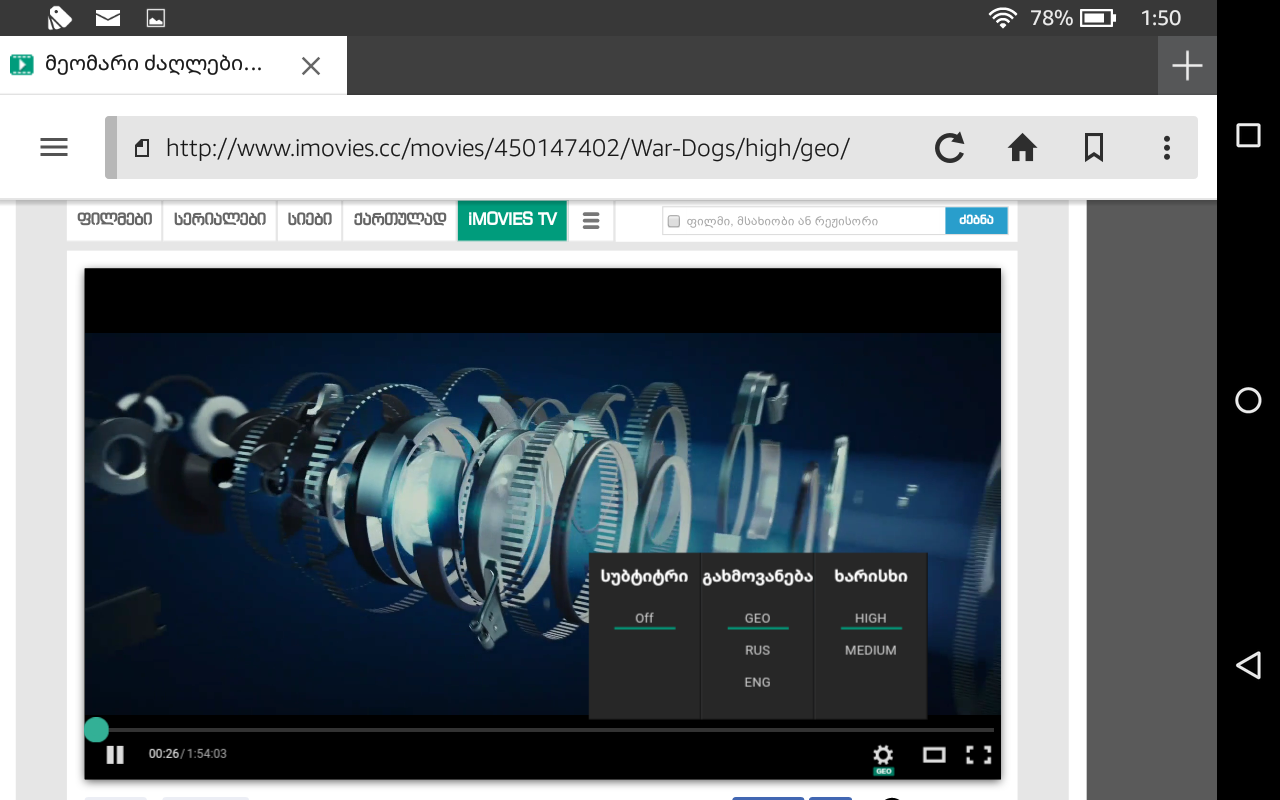
Task: Open the სიები menu tab
Action: (310, 220)
